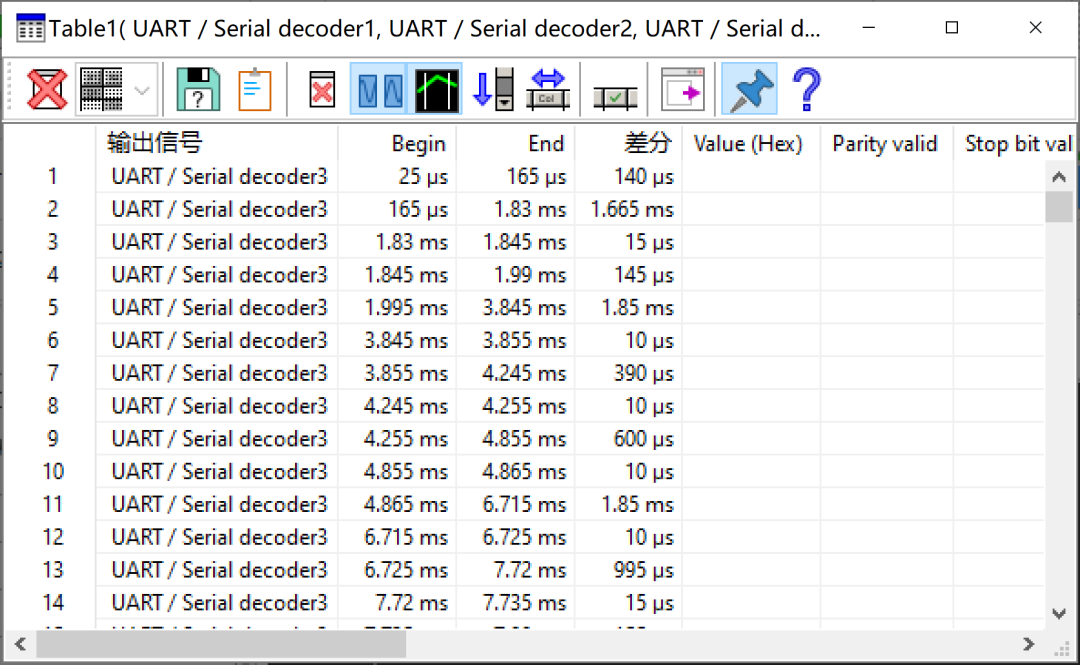Click the blue down-arrow auto-scroll icon
1080x665 pixels.
click(x=493, y=89)
